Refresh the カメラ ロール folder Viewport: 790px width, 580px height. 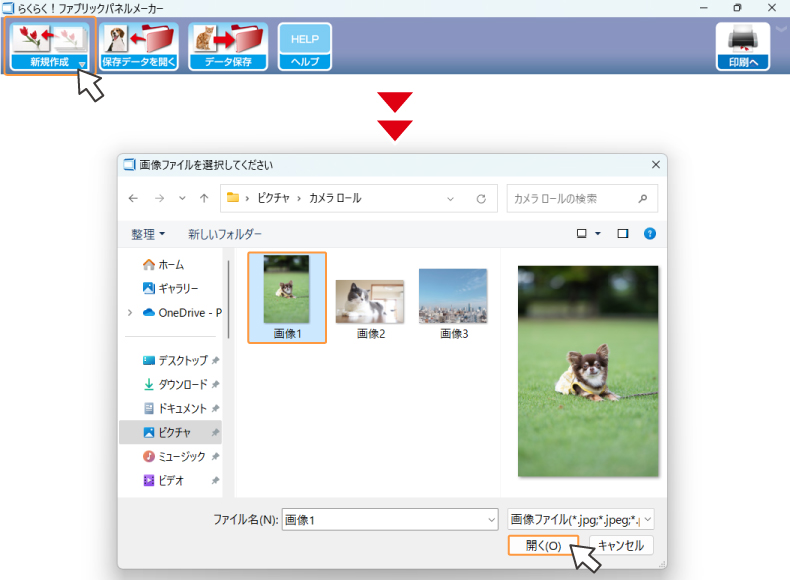[481, 199]
